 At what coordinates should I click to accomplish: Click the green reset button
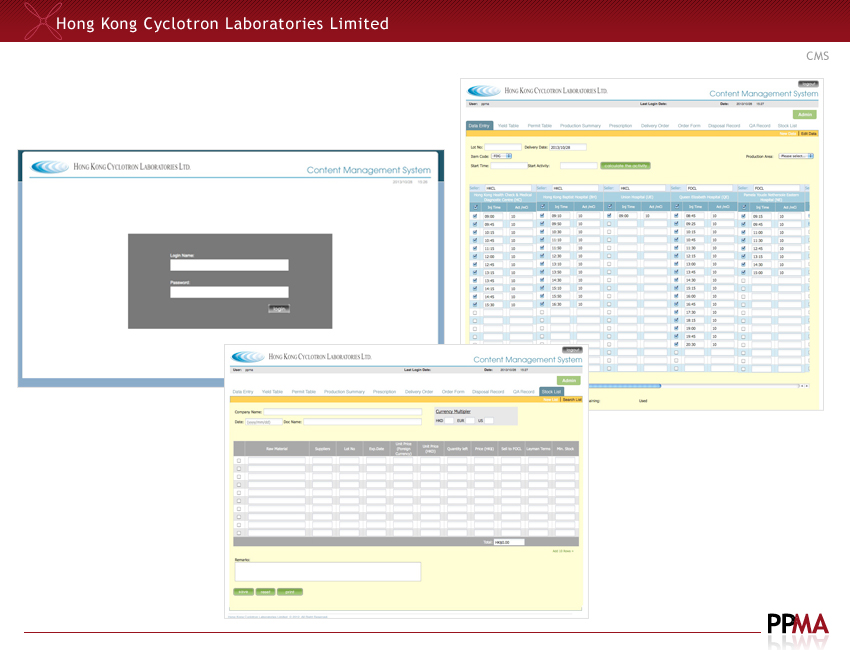pos(266,592)
